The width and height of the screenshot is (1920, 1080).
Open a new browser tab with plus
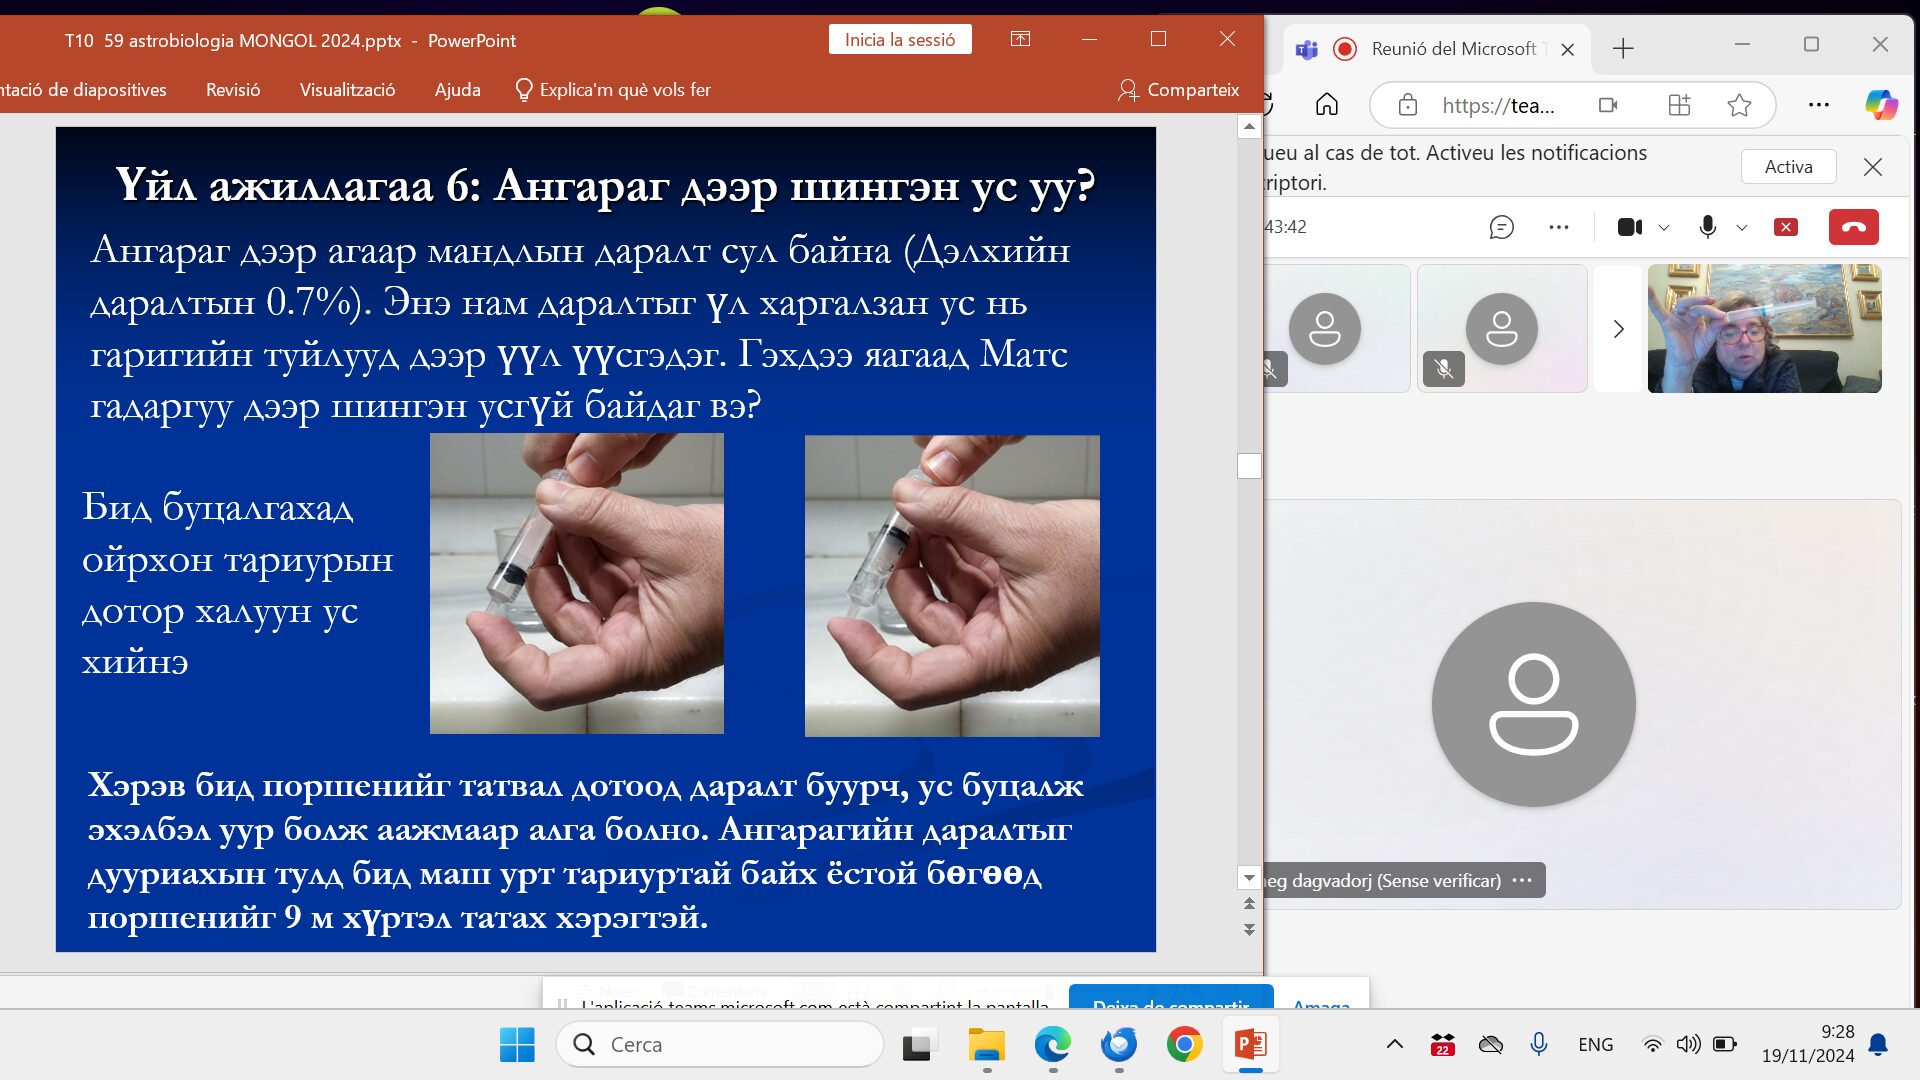click(1623, 48)
